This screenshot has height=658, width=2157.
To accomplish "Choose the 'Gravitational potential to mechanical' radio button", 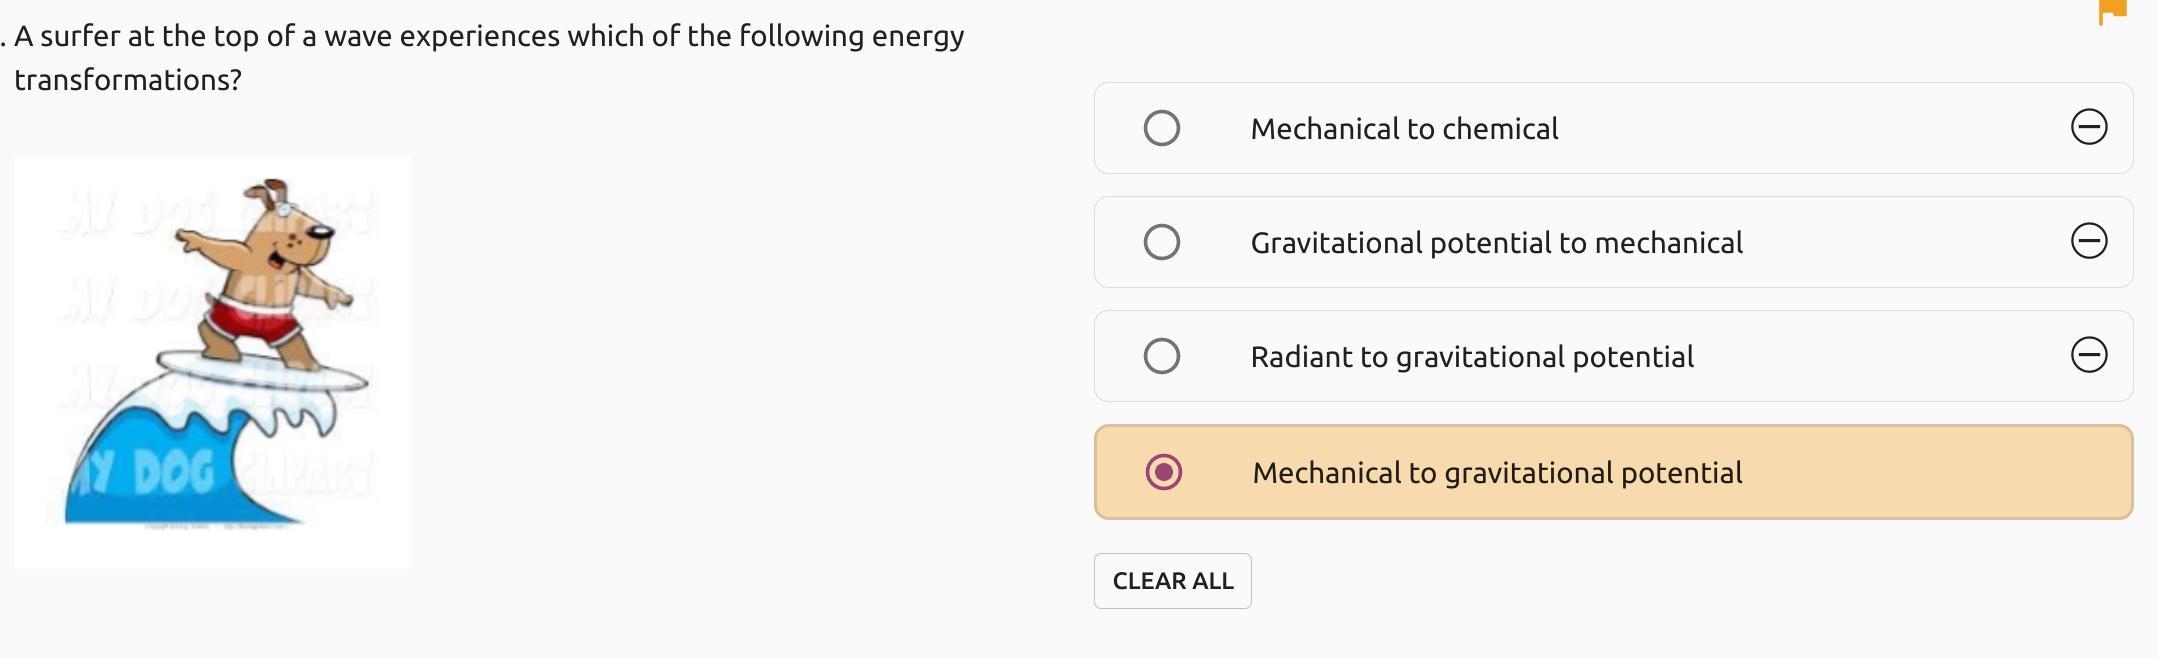I will (x=1161, y=242).
